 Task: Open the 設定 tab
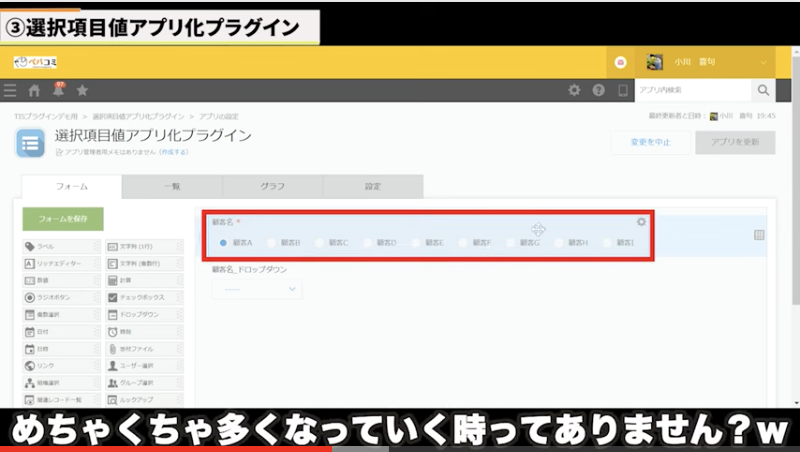372,186
